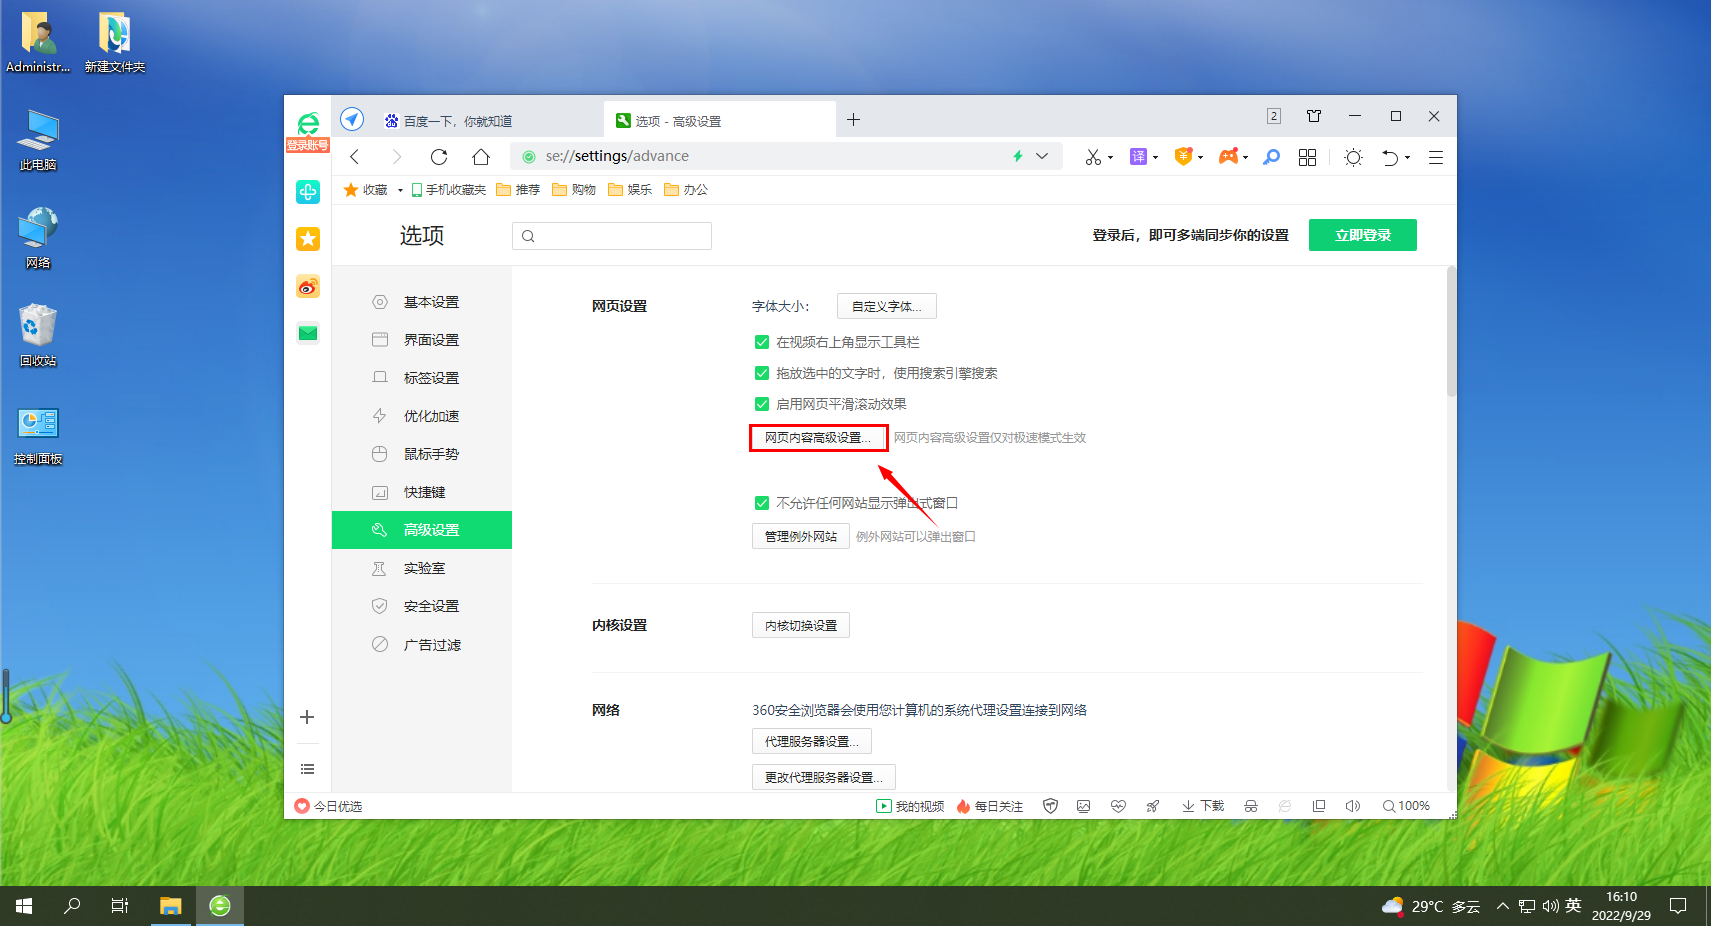This screenshot has width=1711, height=926.
Task: Toggle '拖放选中的文字时' search checkbox
Action: click(762, 373)
